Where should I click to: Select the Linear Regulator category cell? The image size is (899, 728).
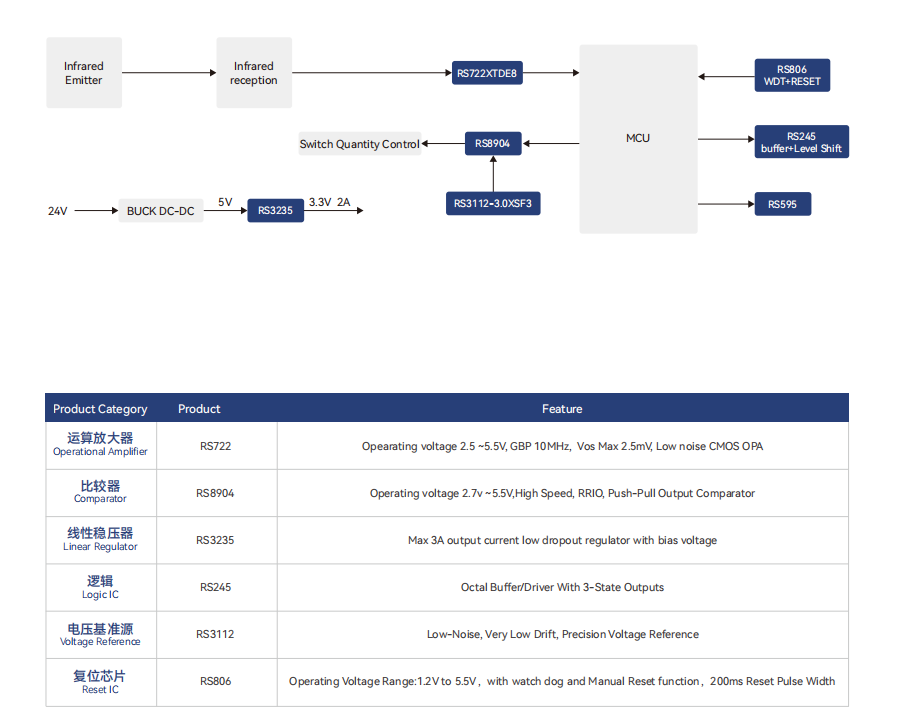(100, 540)
